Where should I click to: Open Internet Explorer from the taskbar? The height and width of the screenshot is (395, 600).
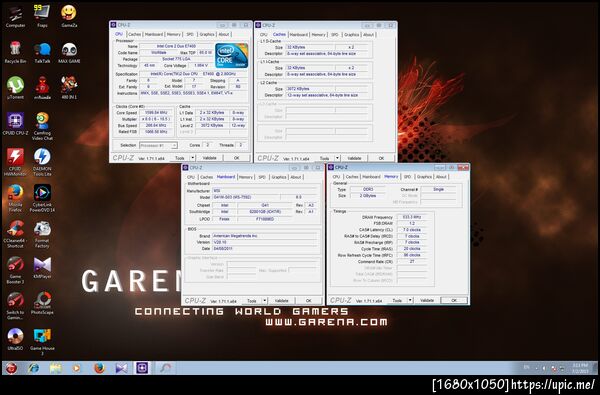(x=34, y=368)
